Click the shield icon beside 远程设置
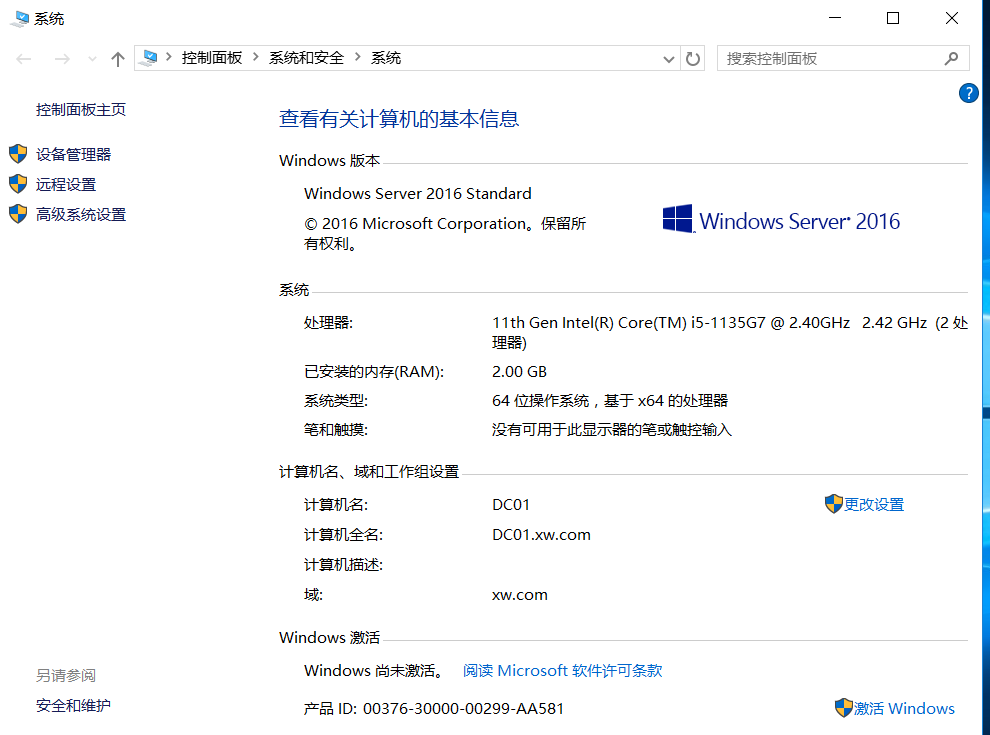 click(18, 184)
